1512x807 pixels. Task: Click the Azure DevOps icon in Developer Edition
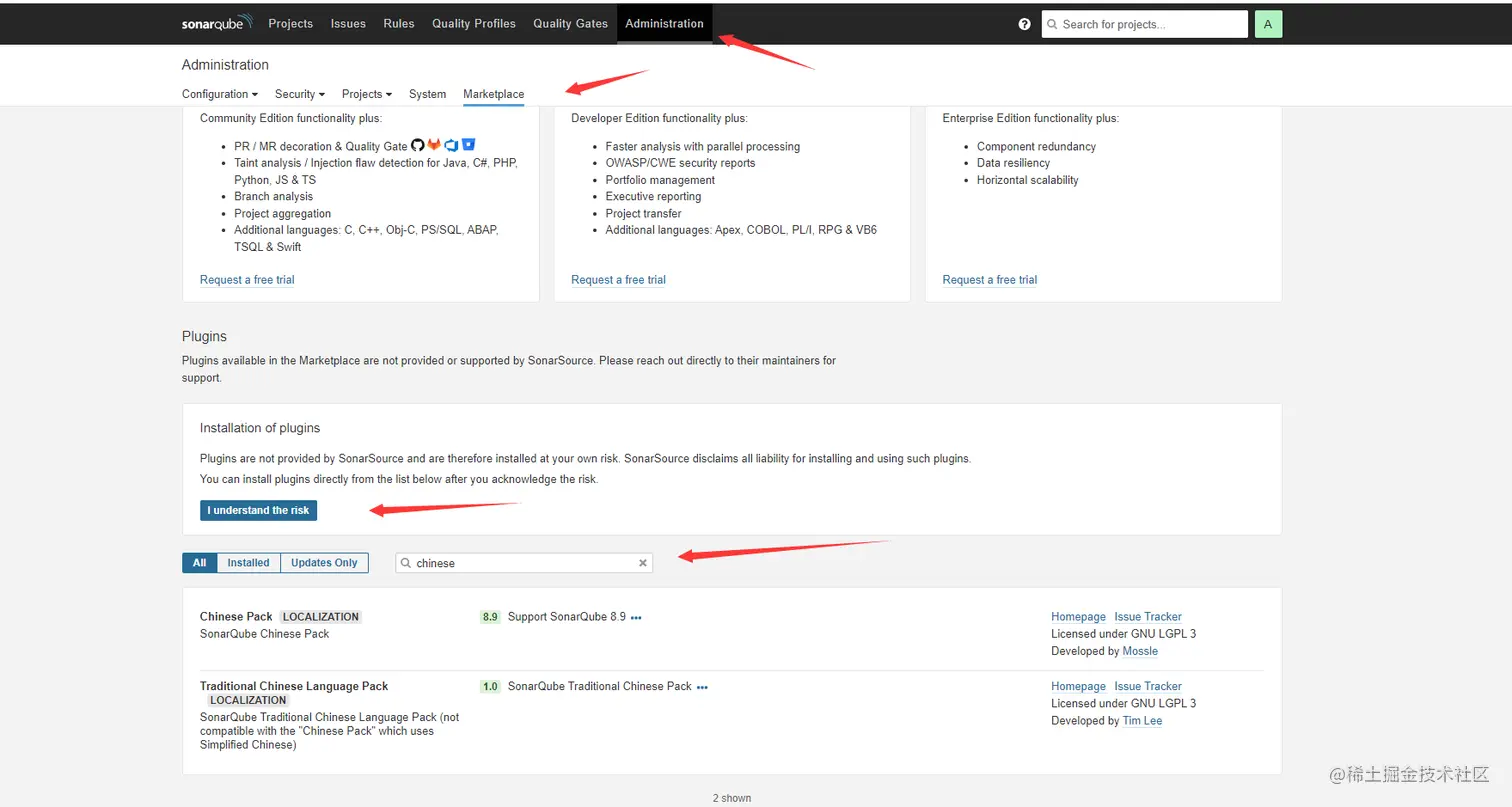coord(451,145)
